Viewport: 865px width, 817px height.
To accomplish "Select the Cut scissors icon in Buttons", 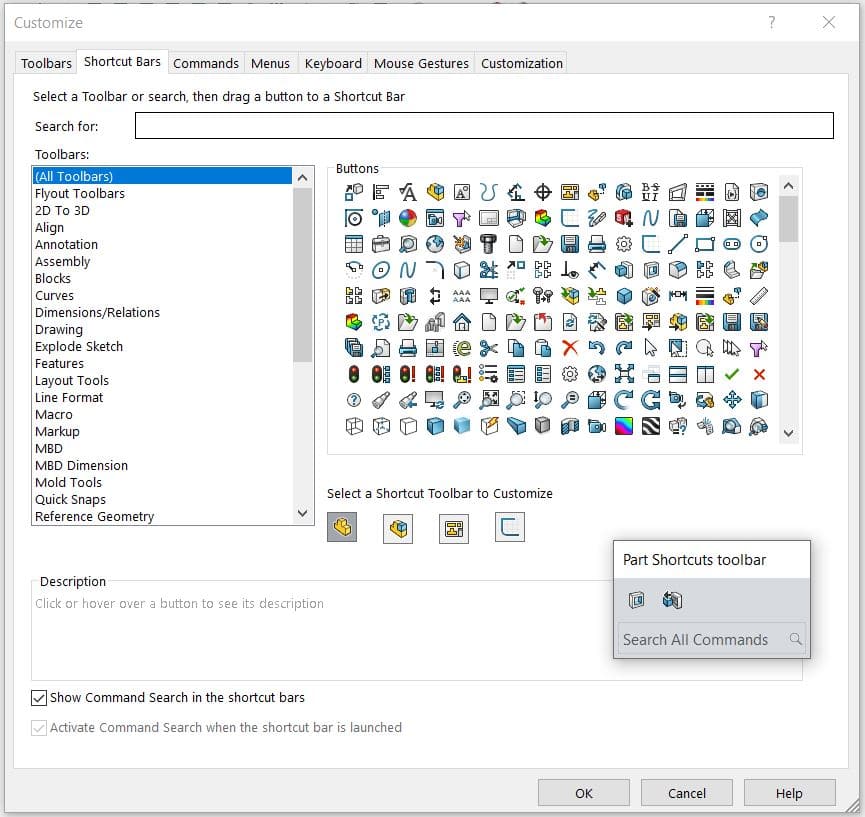I will click(x=489, y=348).
